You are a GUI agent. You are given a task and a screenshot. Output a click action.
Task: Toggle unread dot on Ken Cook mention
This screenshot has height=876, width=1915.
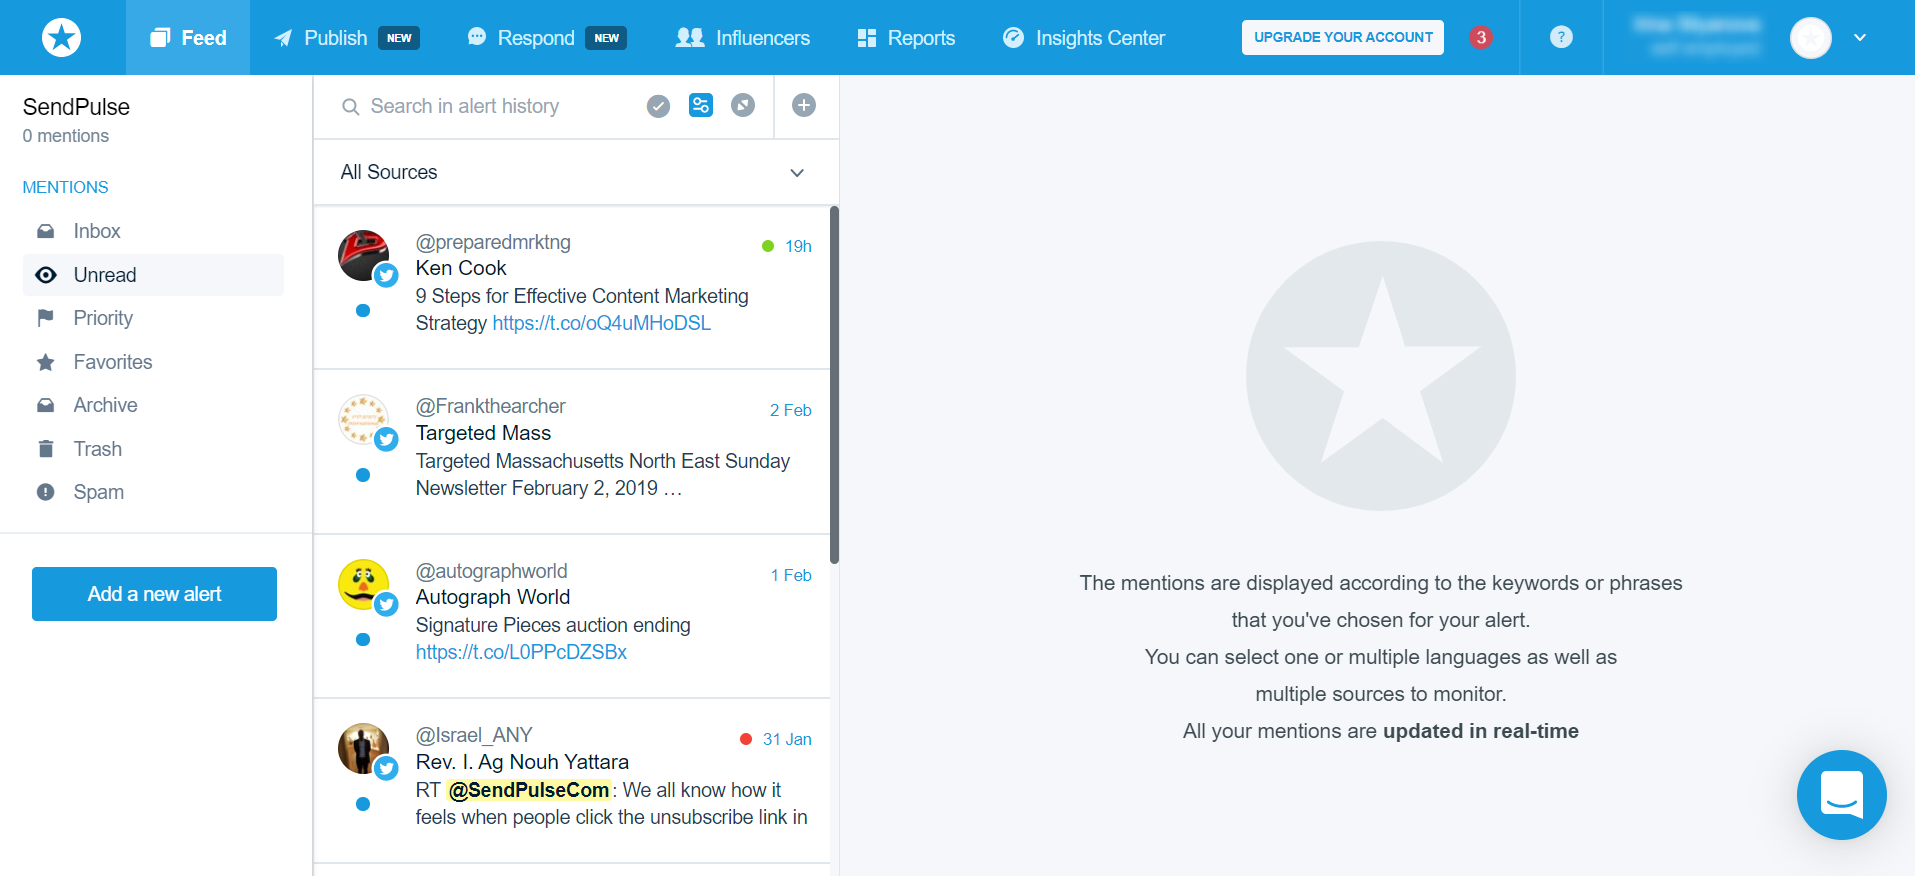point(363,311)
